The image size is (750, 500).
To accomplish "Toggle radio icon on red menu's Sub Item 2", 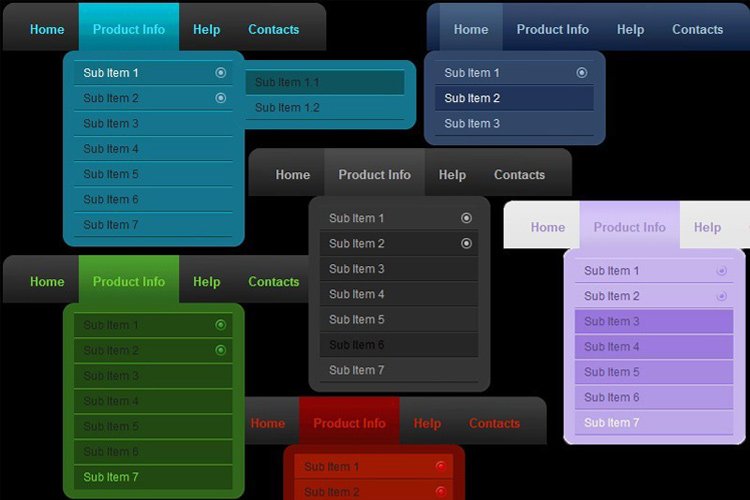I will click(x=440, y=491).
